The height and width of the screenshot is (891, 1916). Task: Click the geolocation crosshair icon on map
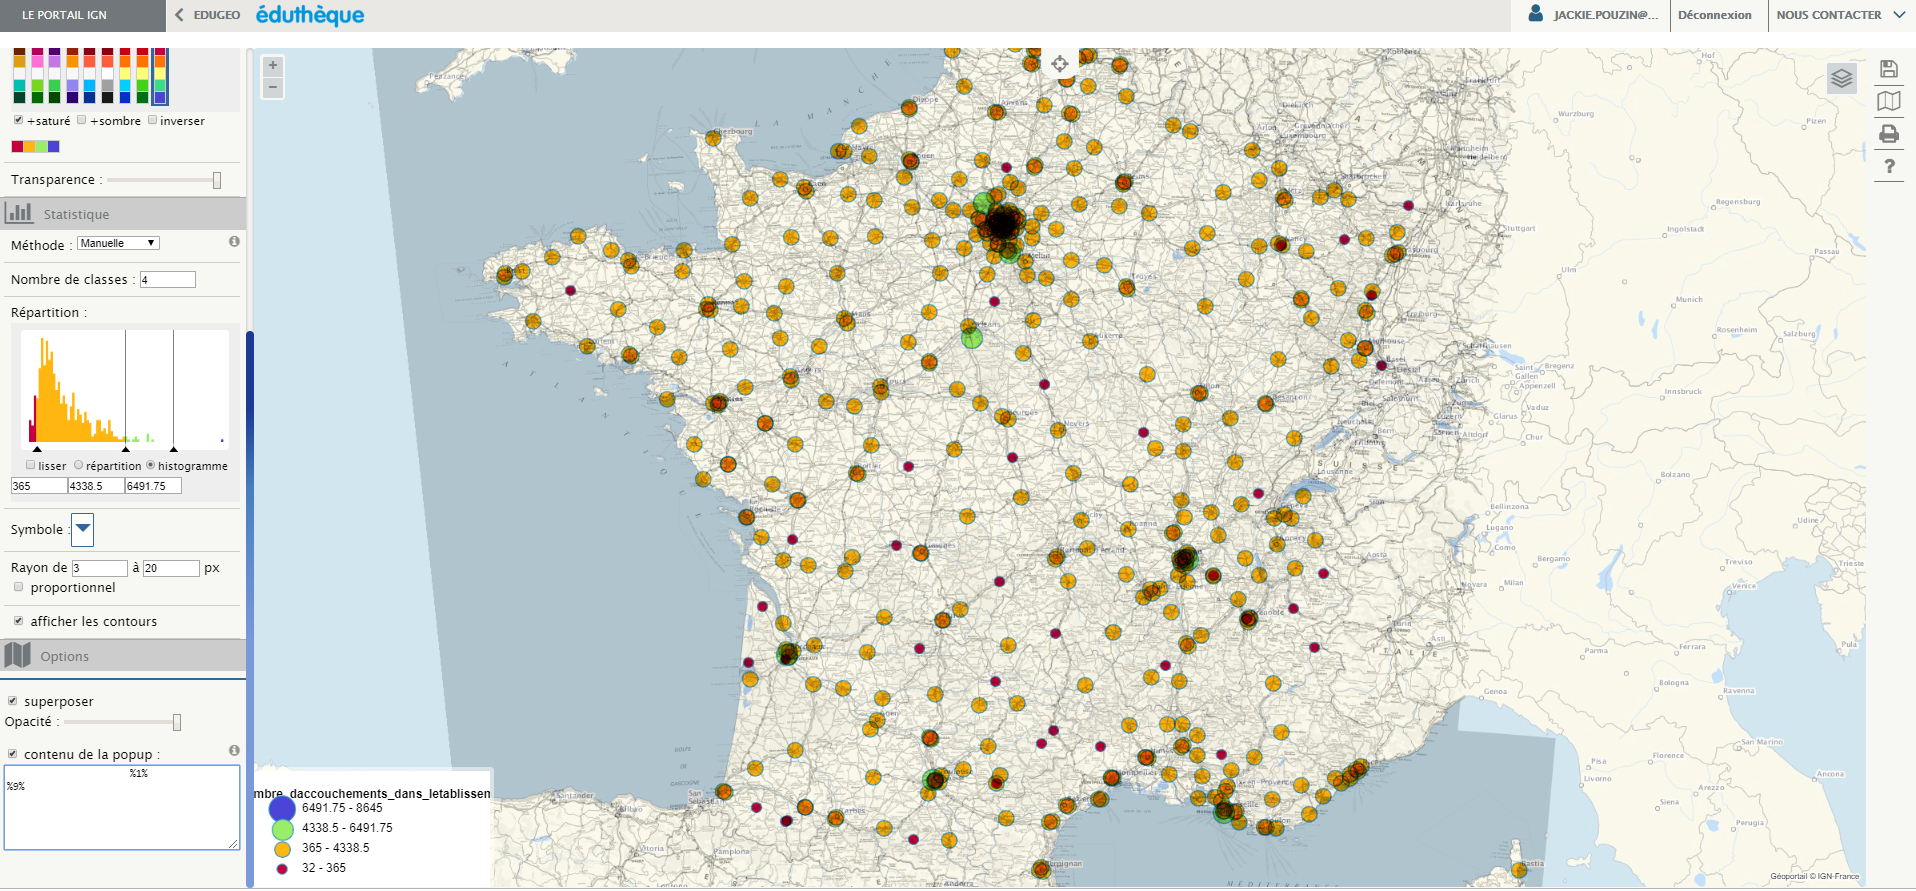click(1060, 64)
